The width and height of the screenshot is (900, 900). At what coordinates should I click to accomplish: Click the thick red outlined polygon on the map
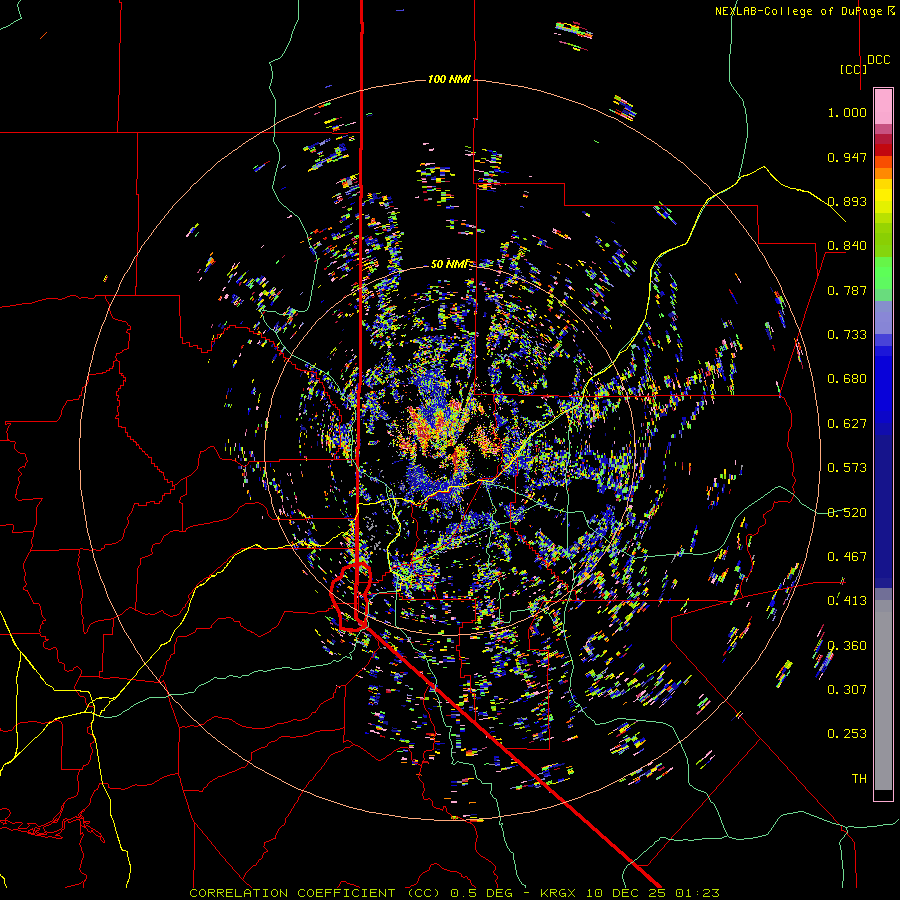click(351, 597)
